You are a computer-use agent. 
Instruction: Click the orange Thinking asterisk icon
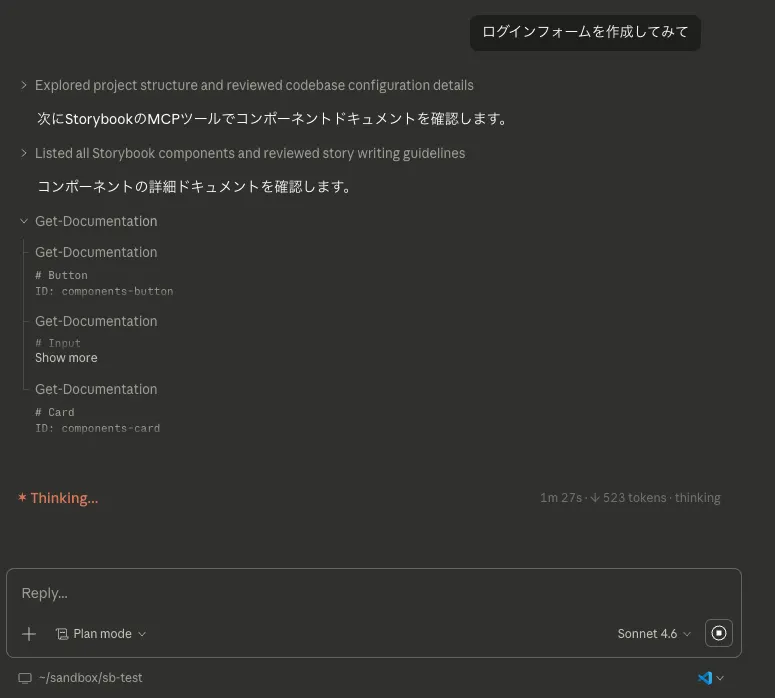coord(22,498)
